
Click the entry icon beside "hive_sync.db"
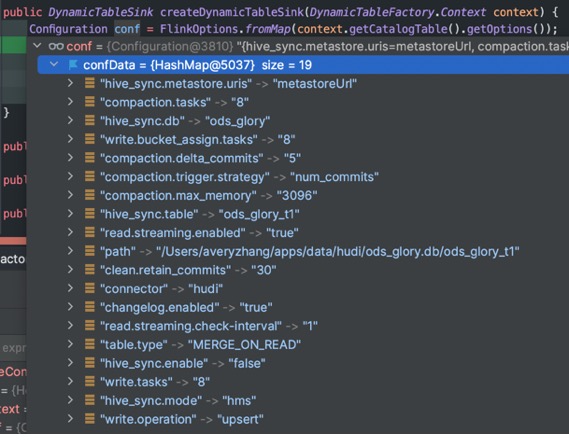(x=90, y=121)
